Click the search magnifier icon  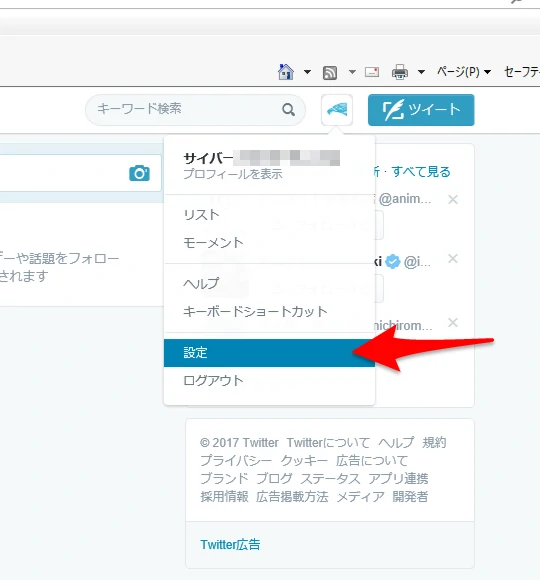pos(288,109)
